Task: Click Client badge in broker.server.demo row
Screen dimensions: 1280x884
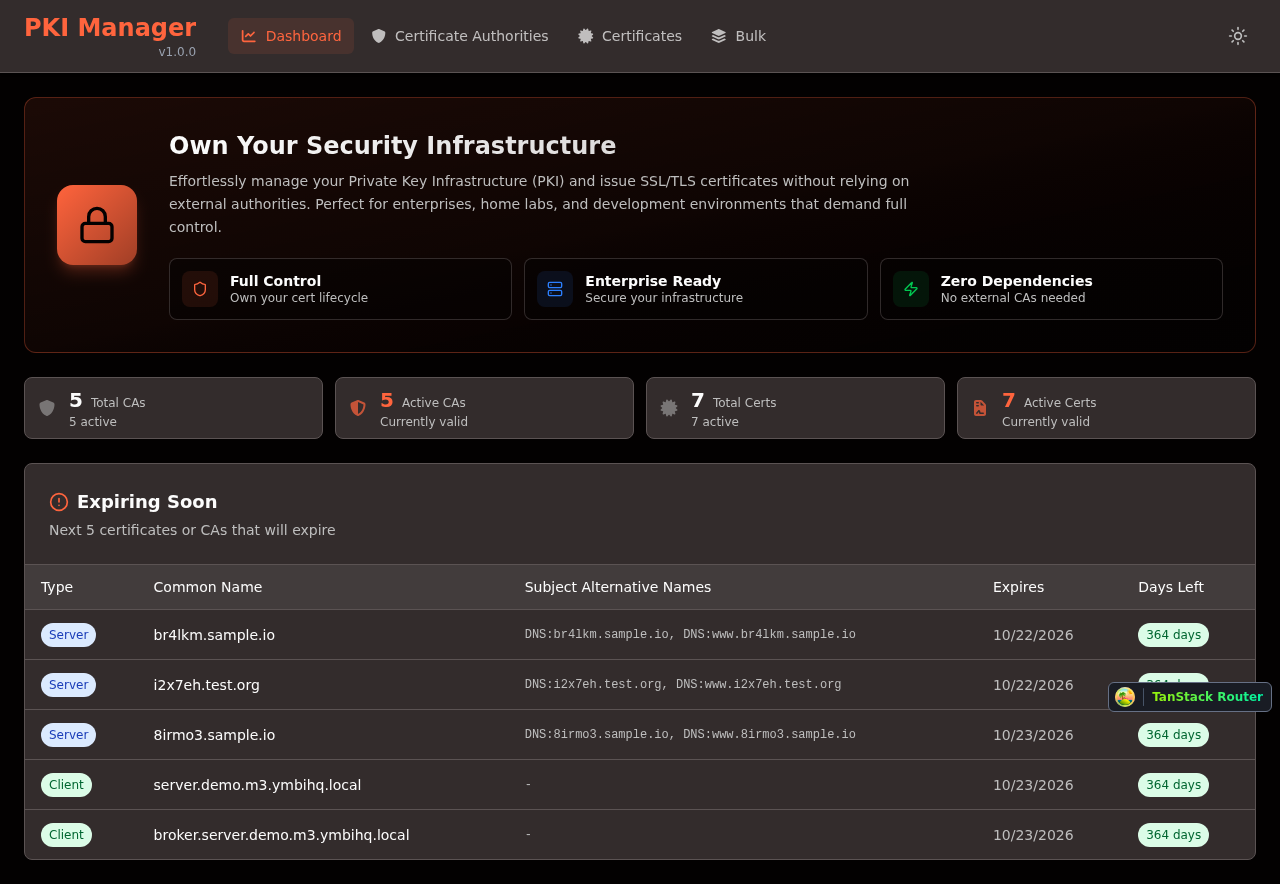Action: (66, 835)
